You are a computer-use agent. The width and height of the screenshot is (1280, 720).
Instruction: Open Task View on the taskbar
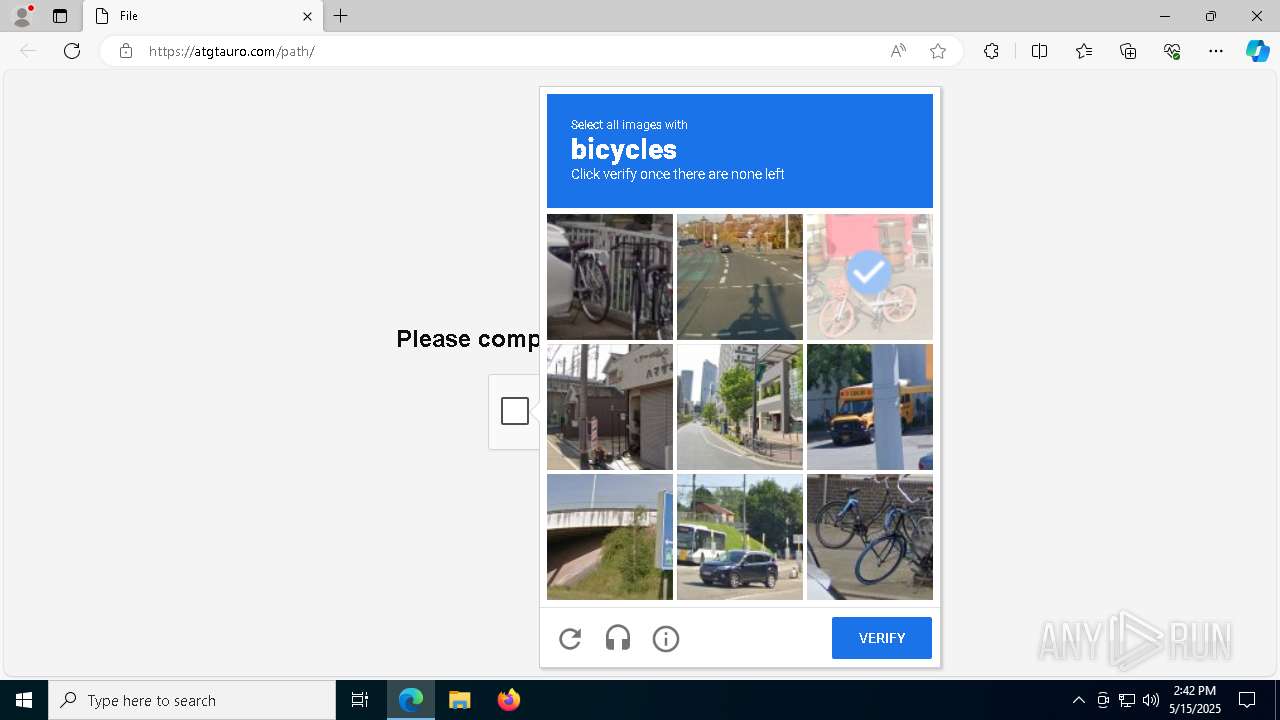[360, 700]
